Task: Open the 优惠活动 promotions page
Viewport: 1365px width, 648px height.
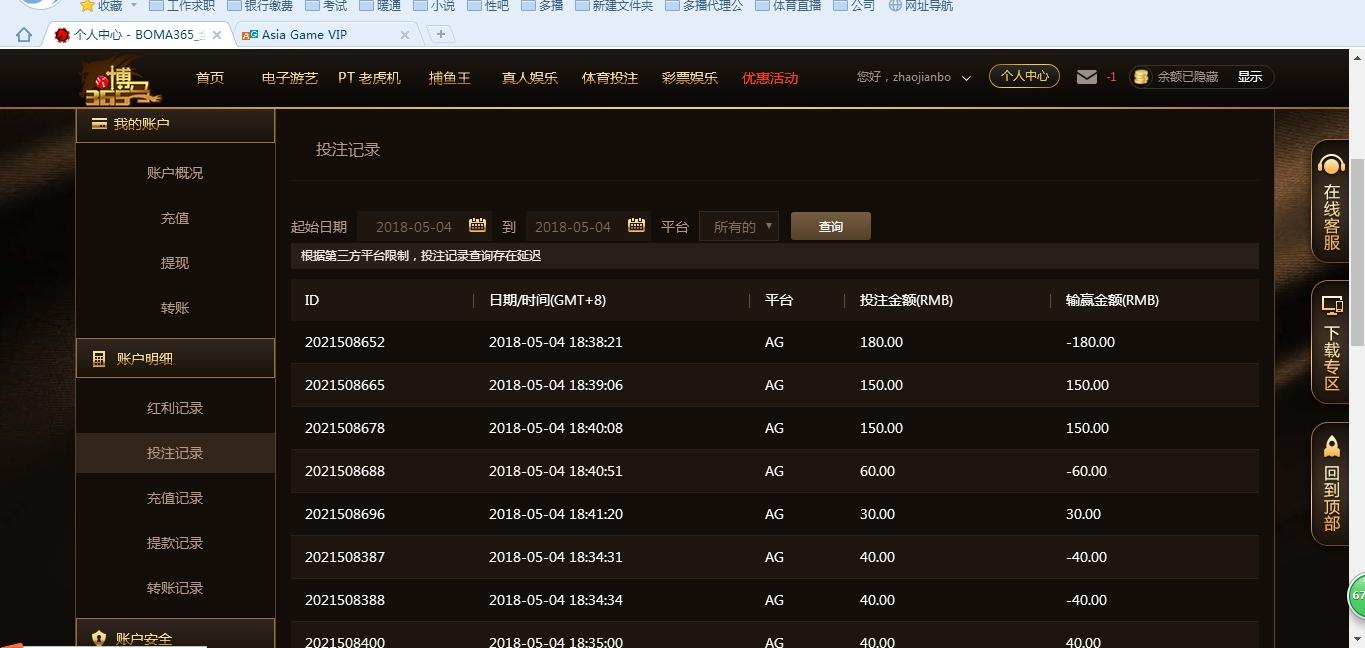Action: point(770,77)
